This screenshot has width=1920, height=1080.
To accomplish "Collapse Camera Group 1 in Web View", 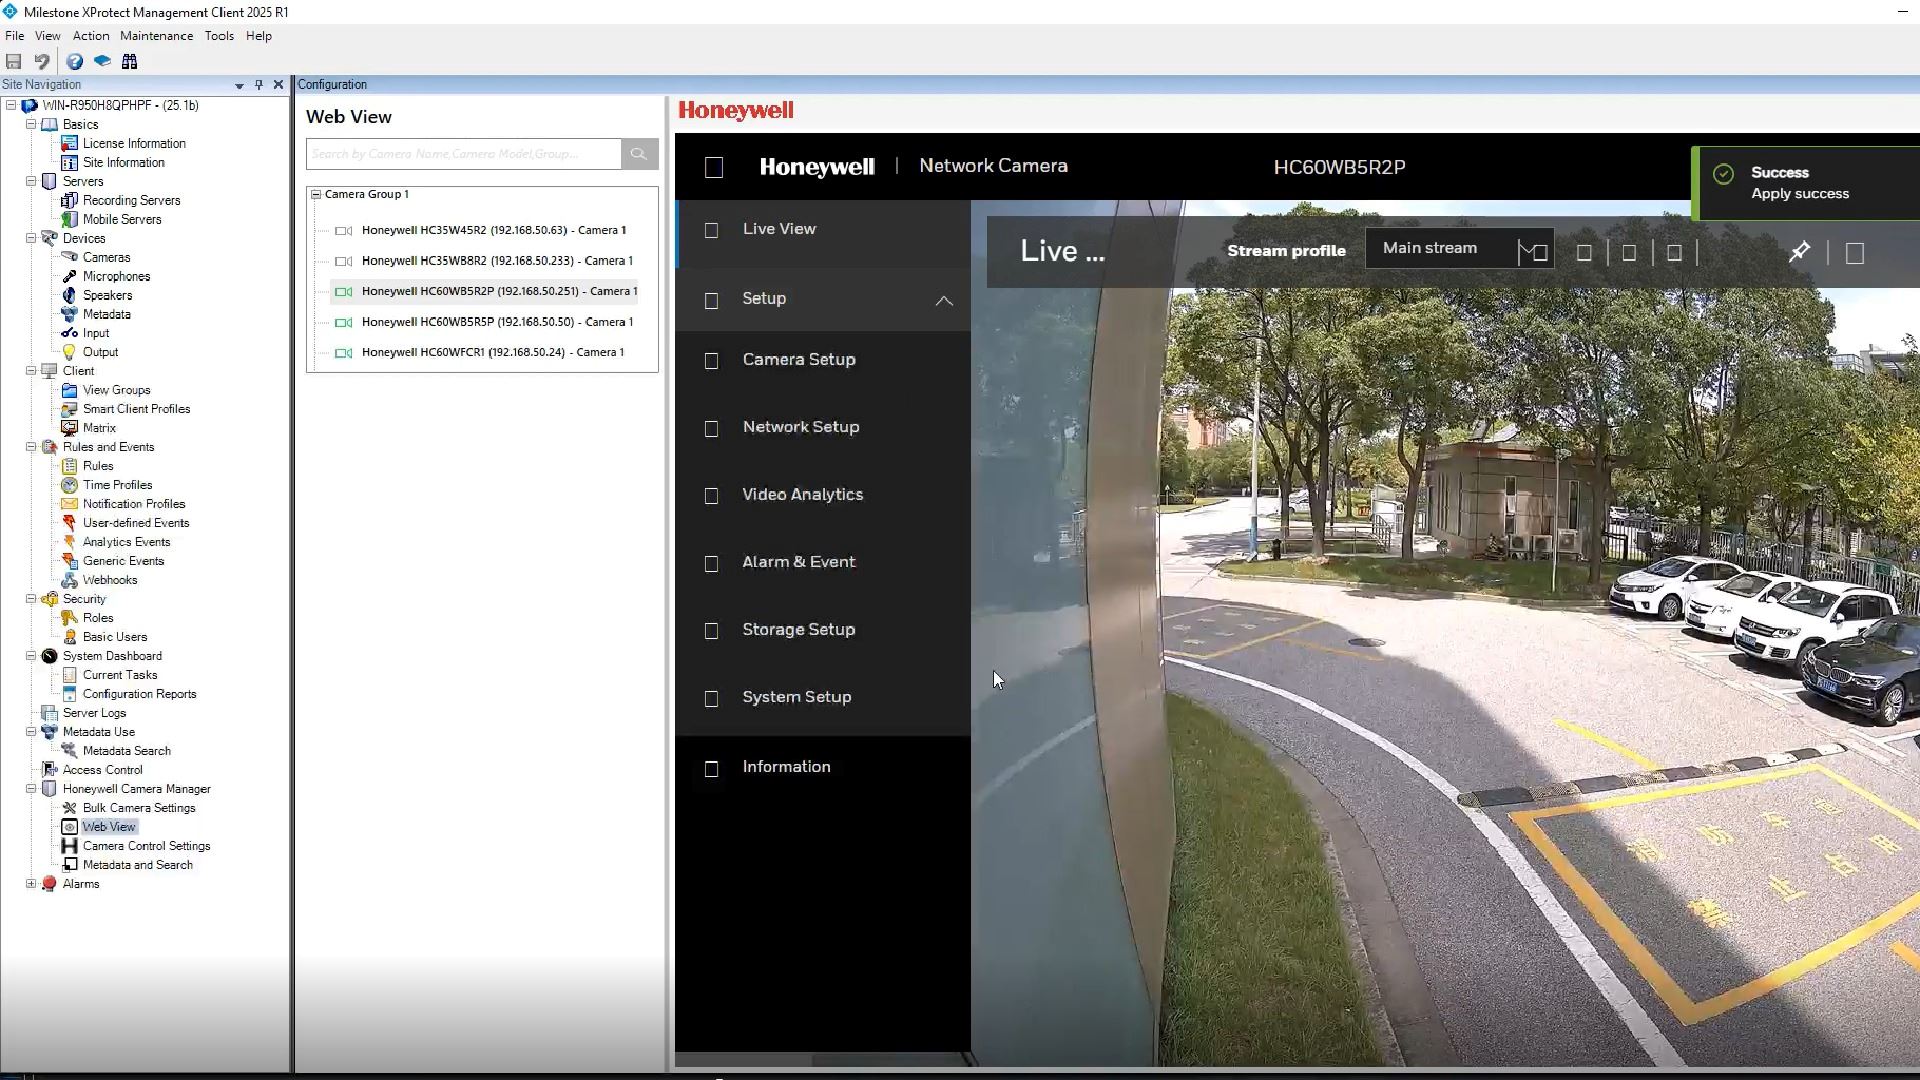I will [x=316, y=194].
